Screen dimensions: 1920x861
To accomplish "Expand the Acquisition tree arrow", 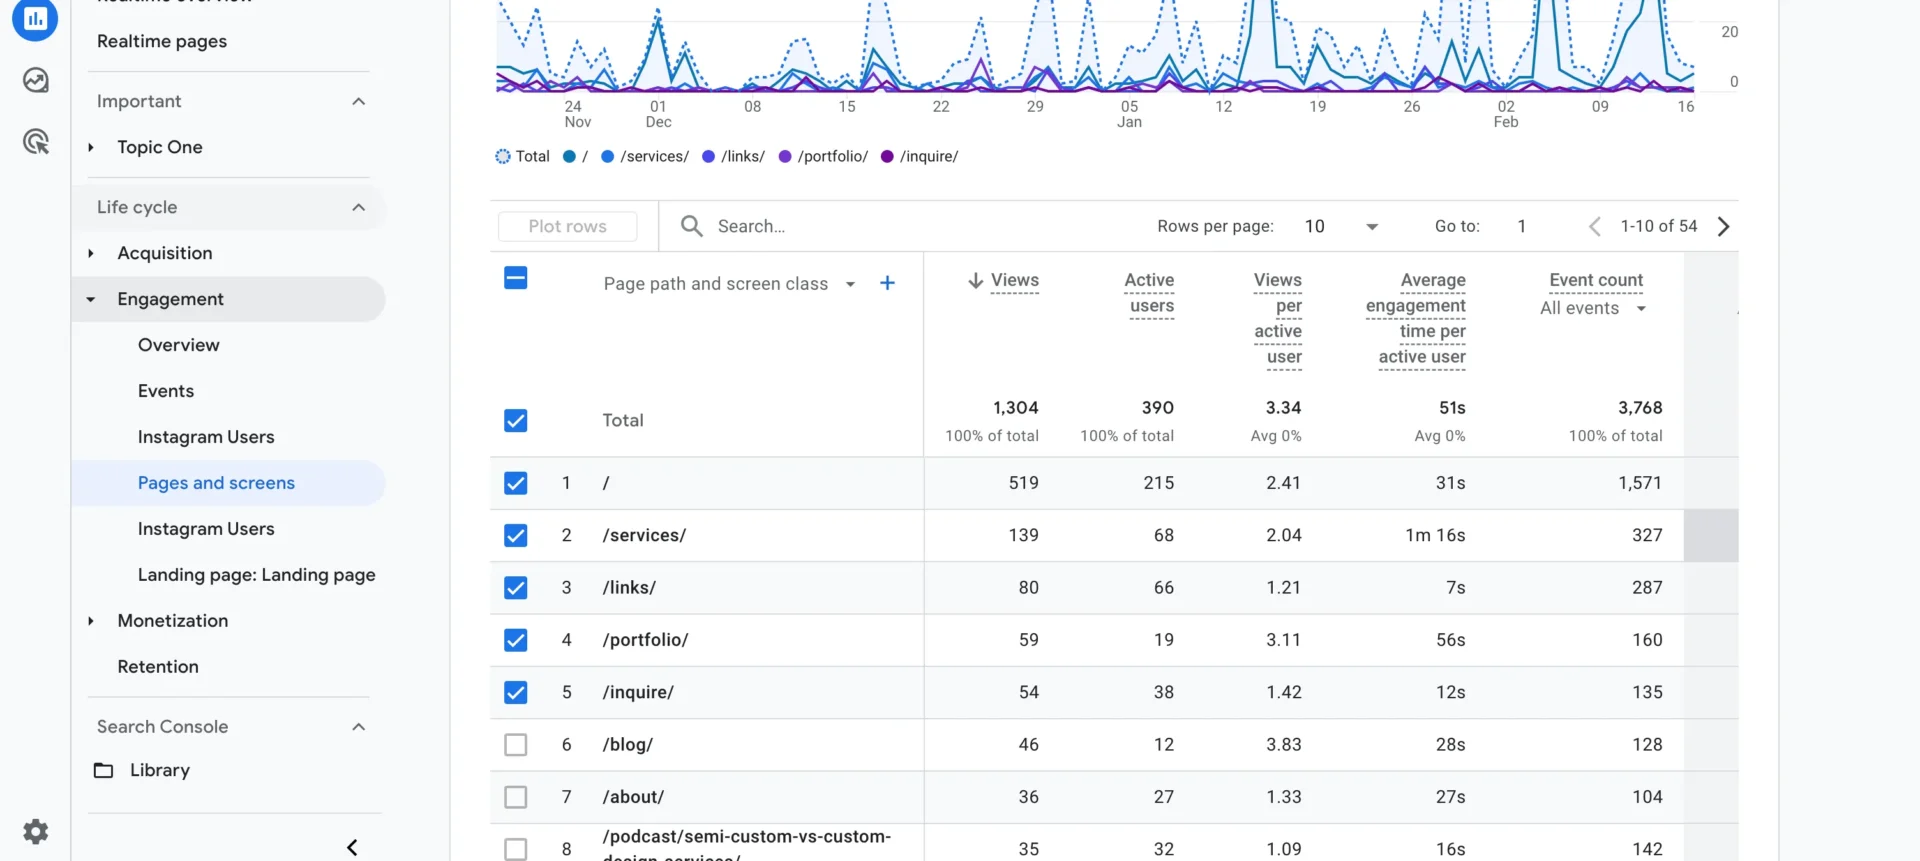I will pyautogui.click(x=91, y=253).
